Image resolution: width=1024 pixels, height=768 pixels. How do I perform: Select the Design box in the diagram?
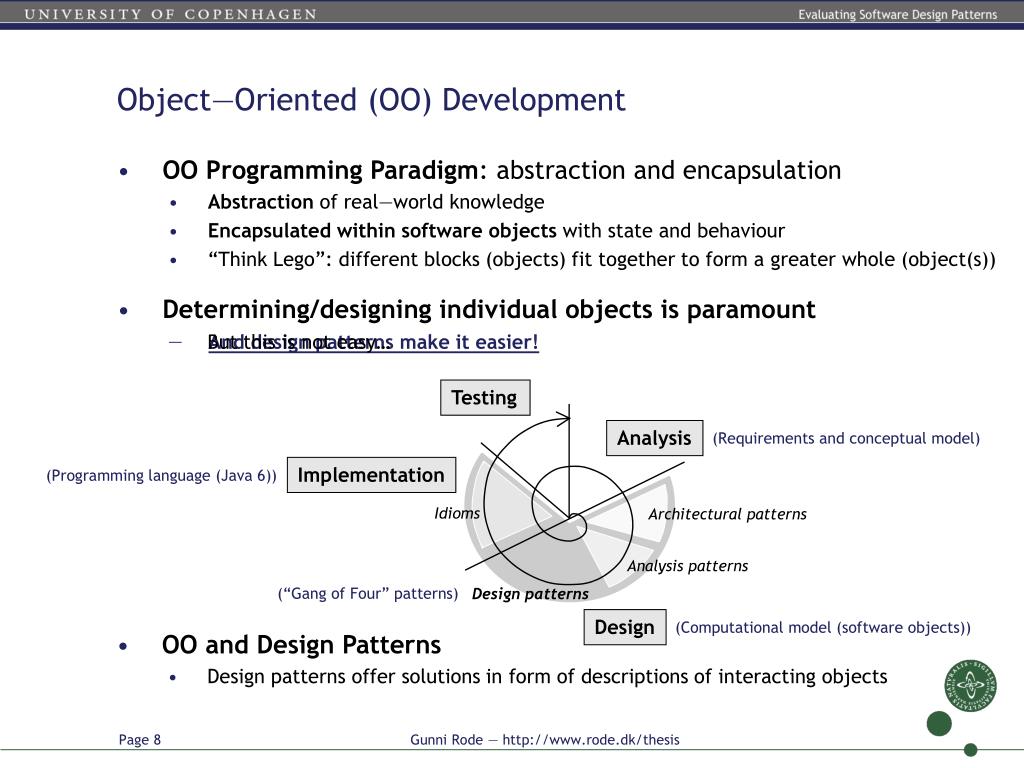624,627
